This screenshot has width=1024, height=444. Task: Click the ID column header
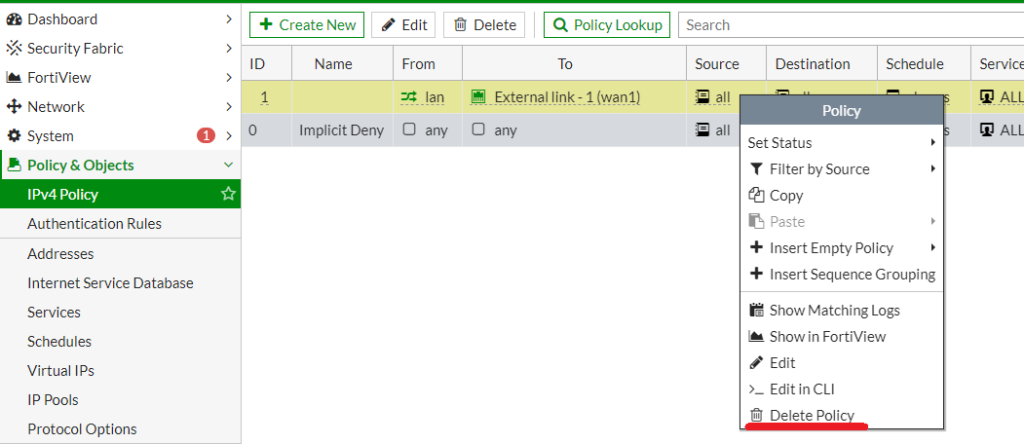(x=266, y=64)
